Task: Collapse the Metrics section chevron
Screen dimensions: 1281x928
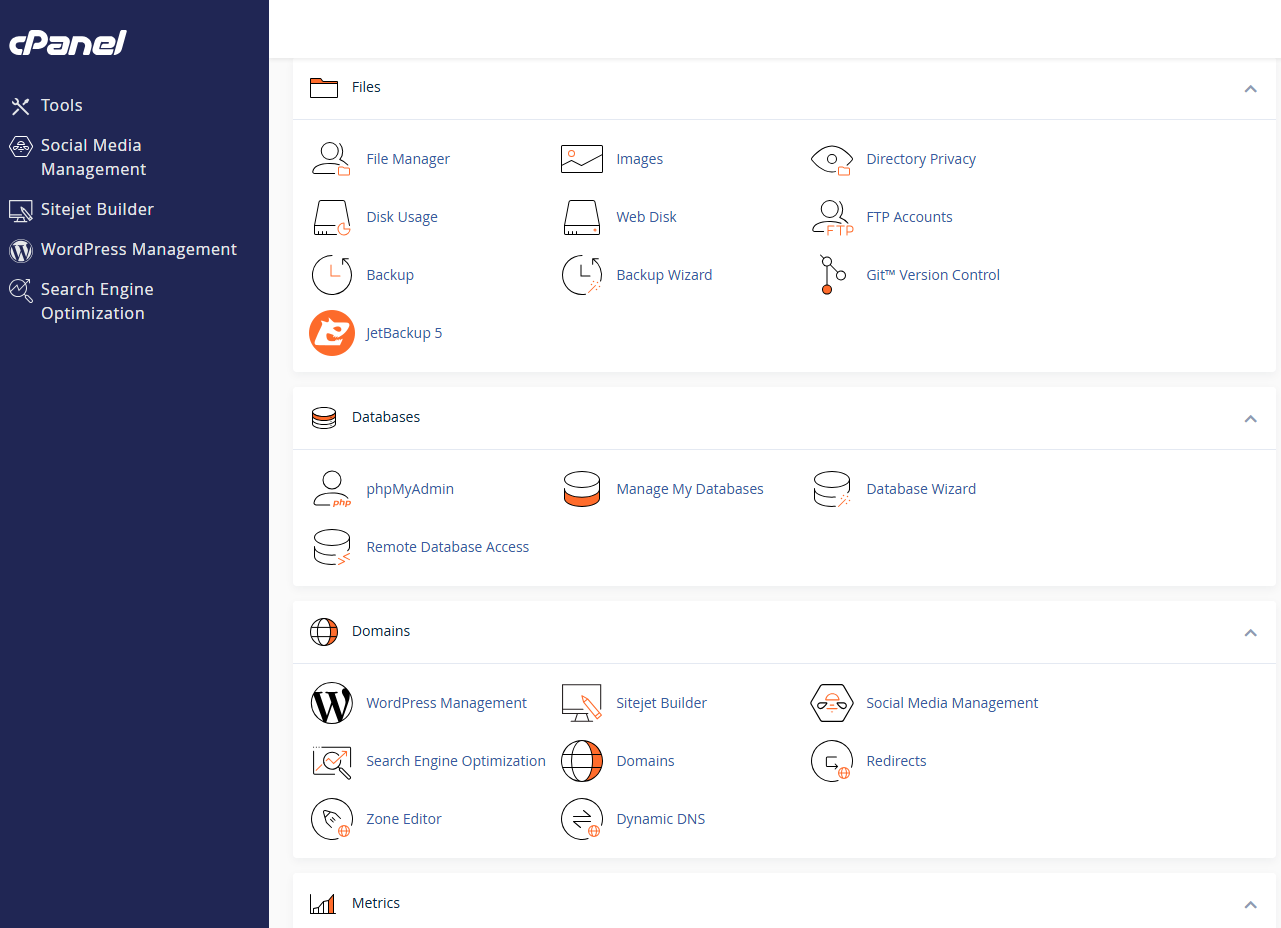Action: (x=1250, y=904)
